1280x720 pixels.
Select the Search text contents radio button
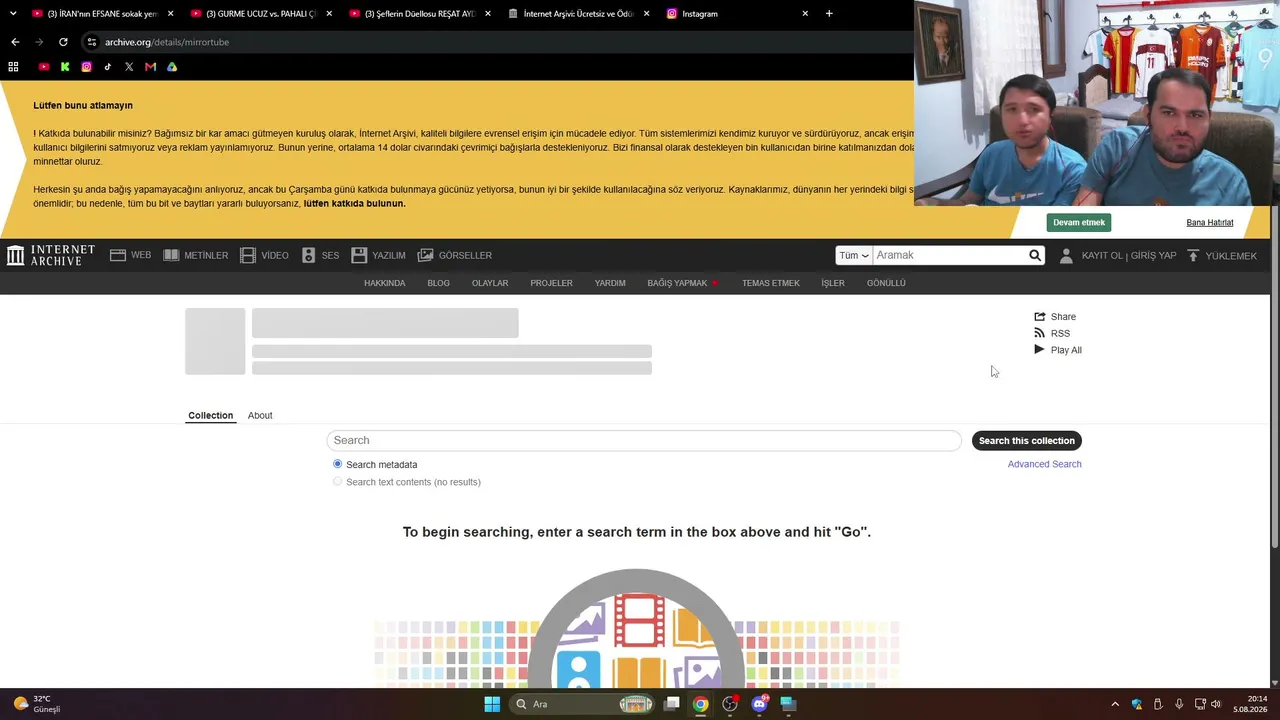pos(338,482)
